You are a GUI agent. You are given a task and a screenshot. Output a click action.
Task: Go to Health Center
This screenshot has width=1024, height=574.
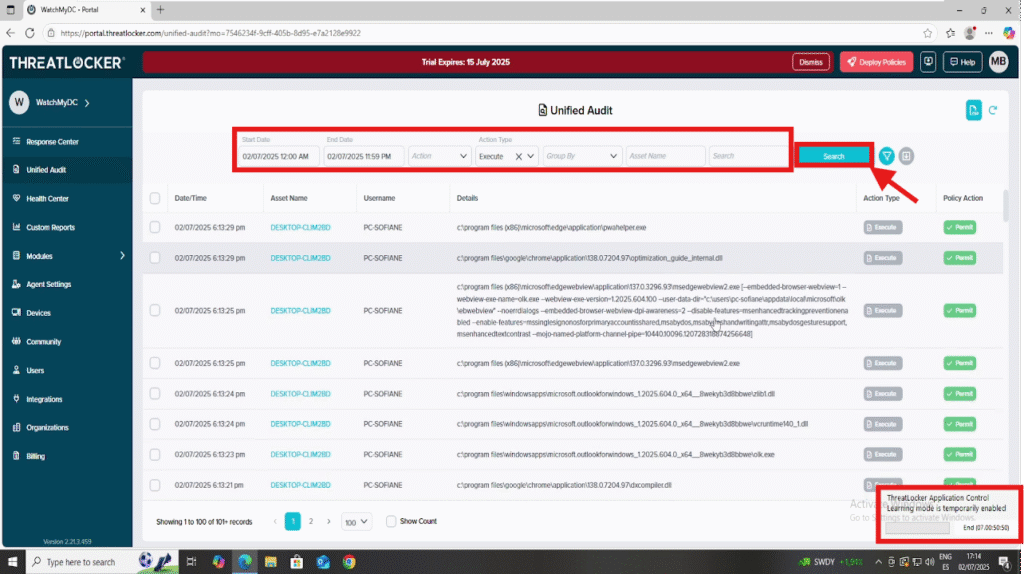coord(47,199)
